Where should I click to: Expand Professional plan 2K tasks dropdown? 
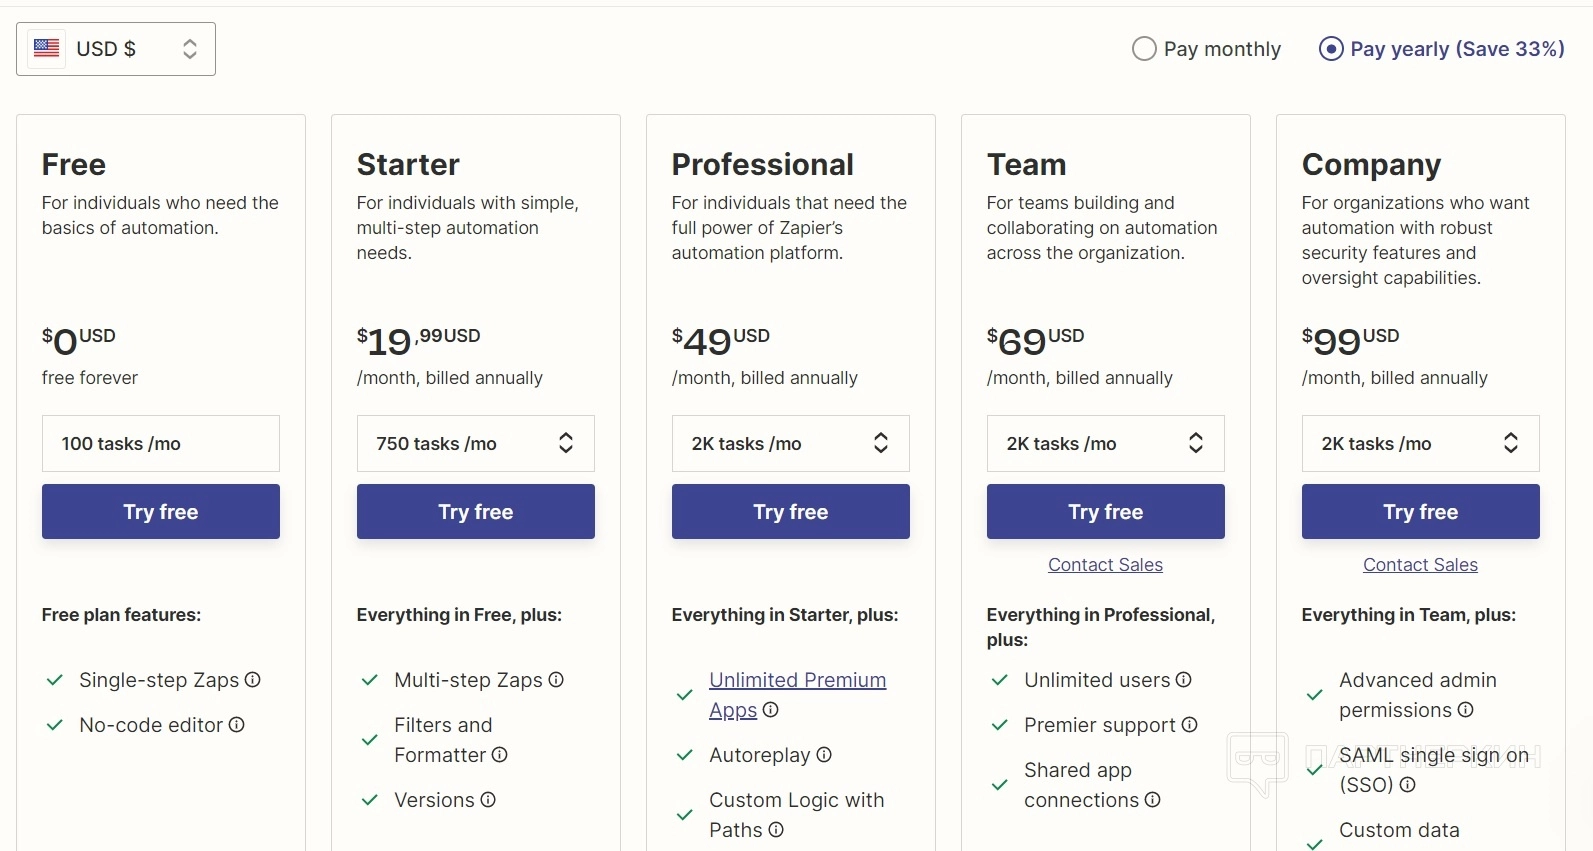pos(790,443)
